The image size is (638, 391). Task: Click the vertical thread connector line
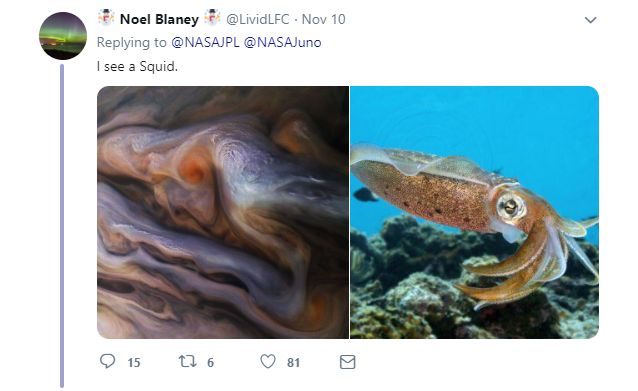[x=62, y=226]
